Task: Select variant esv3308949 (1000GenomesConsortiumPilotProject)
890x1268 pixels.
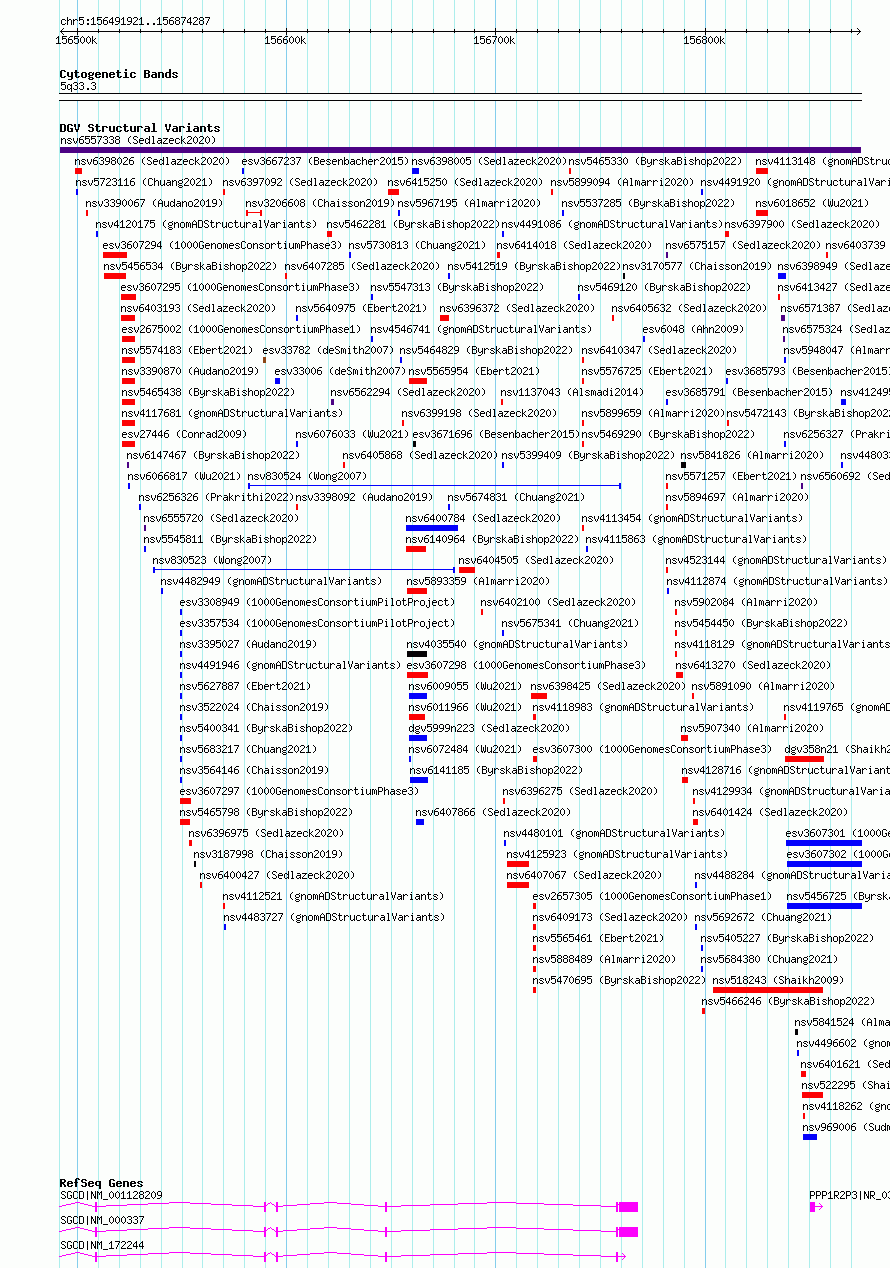Action: tap(317, 602)
